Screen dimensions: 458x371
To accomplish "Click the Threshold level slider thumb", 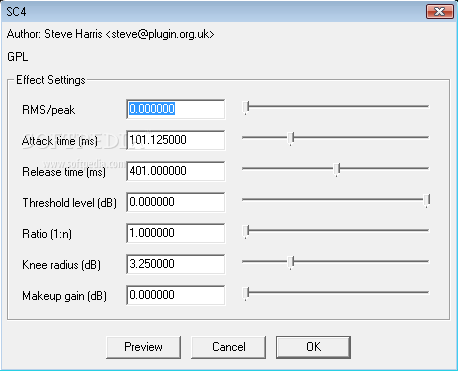I will [427, 201].
